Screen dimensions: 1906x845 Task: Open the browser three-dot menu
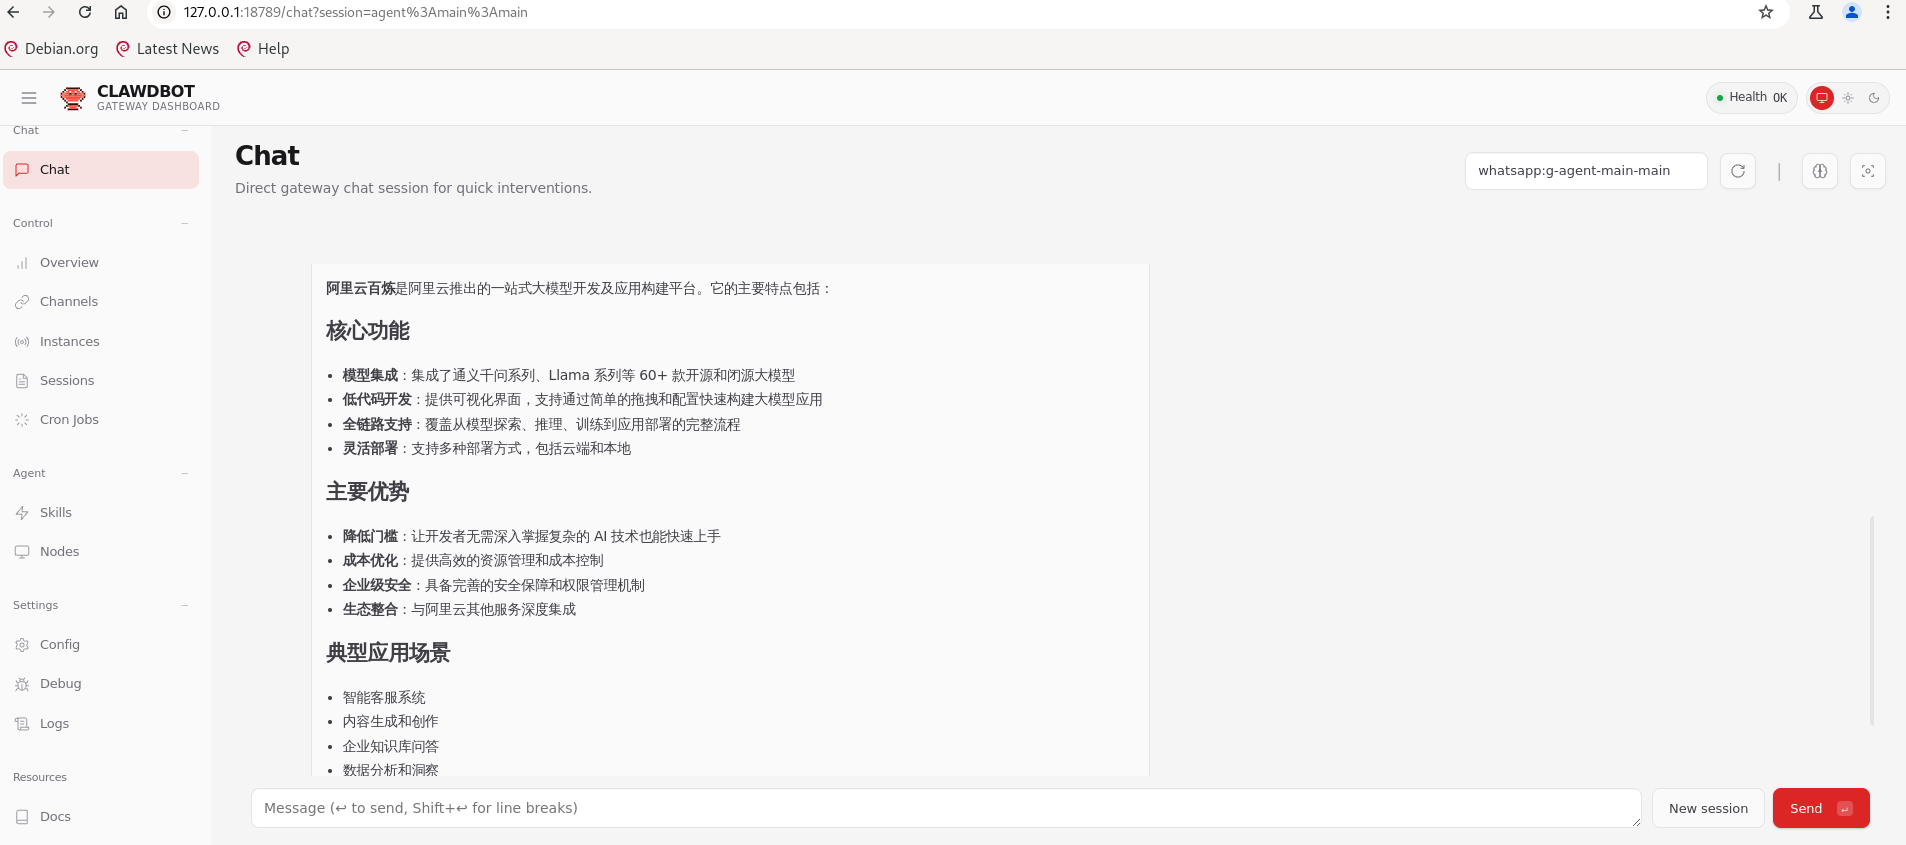[x=1888, y=12]
